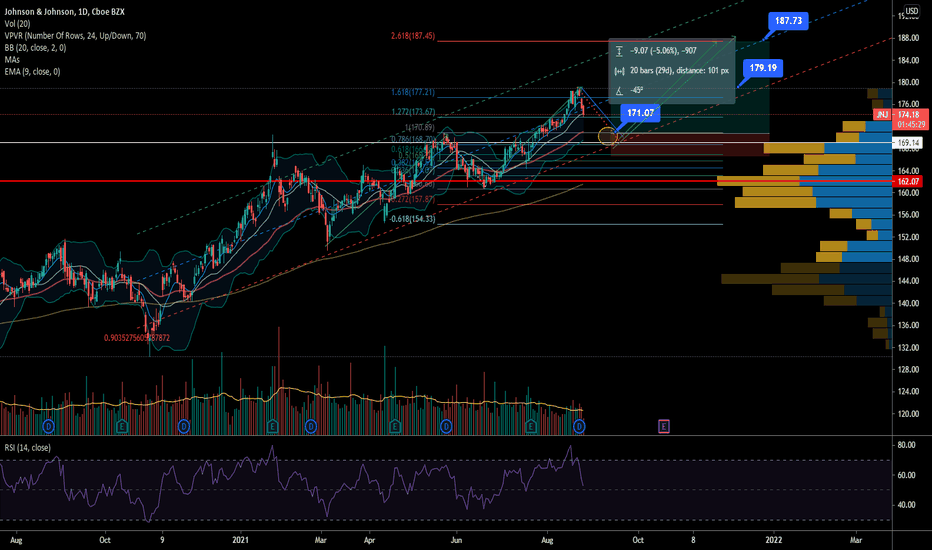Screen dimensions: 932x550
Task: Click the red 0.903527560987872 low label
Action: pos(137,338)
